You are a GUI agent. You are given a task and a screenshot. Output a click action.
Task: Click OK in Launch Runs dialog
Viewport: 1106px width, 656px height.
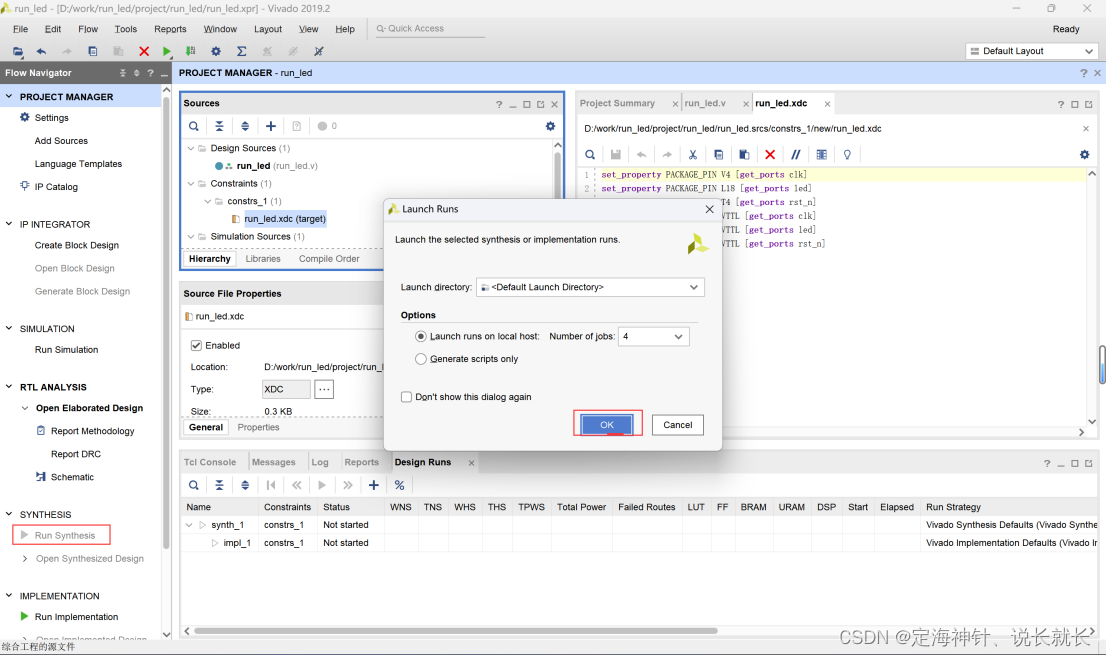coord(607,425)
